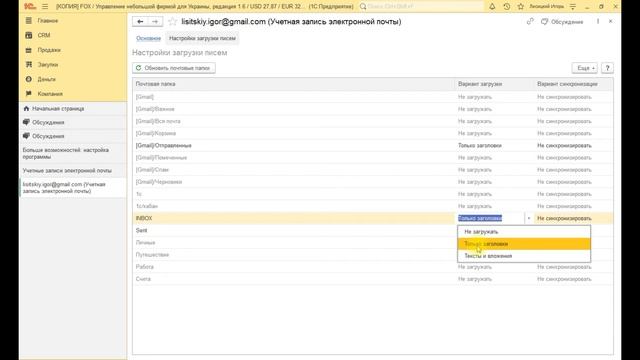640x360 pixels.
Task: Open the history clock icon
Action: 507,7
